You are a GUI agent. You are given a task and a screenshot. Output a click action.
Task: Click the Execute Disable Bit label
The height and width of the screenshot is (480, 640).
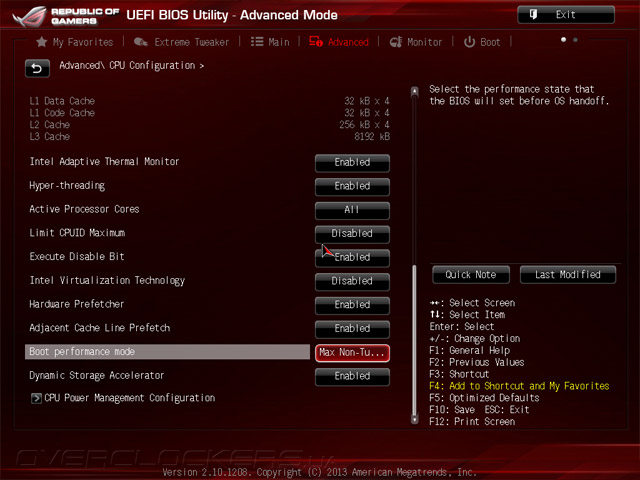coord(77,256)
